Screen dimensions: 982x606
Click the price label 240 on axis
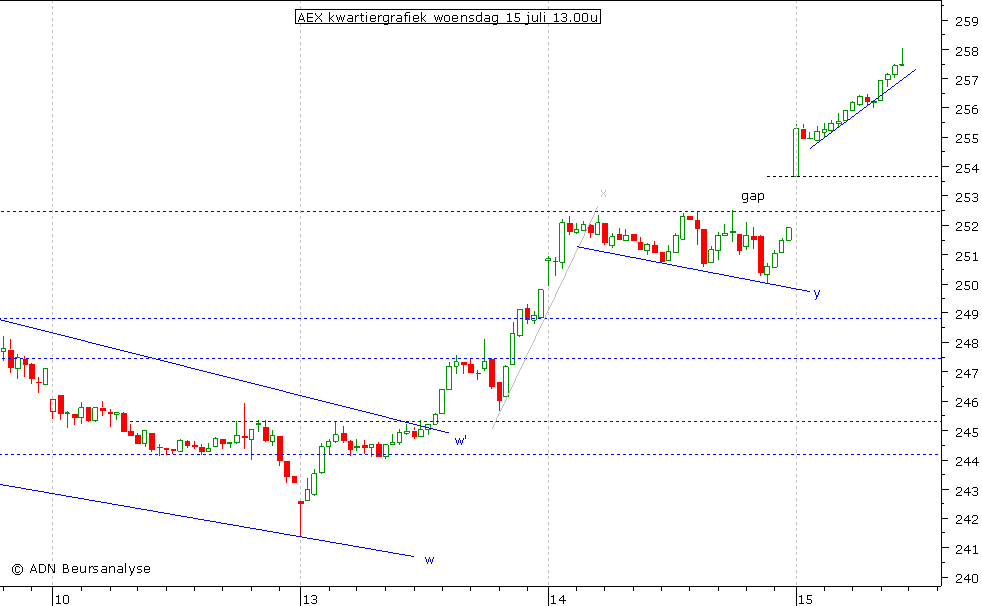(x=966, y=578)
